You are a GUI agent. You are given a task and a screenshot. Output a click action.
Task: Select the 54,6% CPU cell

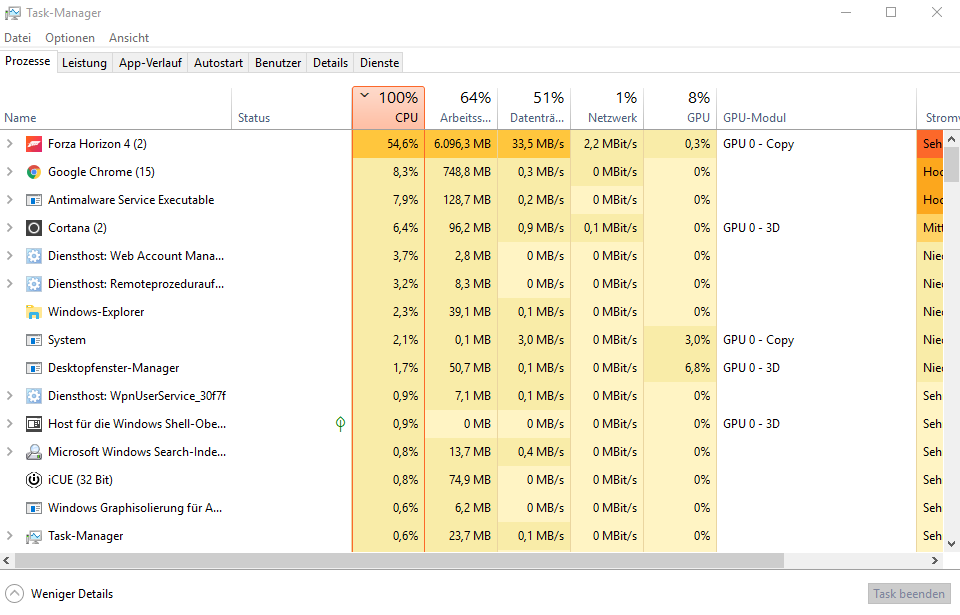tap(388, 144)
